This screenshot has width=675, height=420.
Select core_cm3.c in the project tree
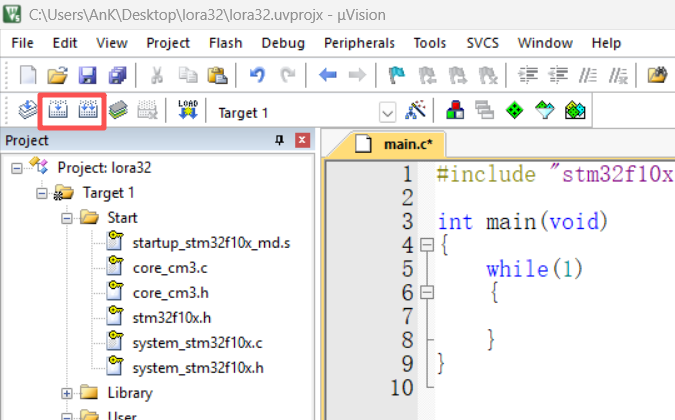(x=170, y=268)
